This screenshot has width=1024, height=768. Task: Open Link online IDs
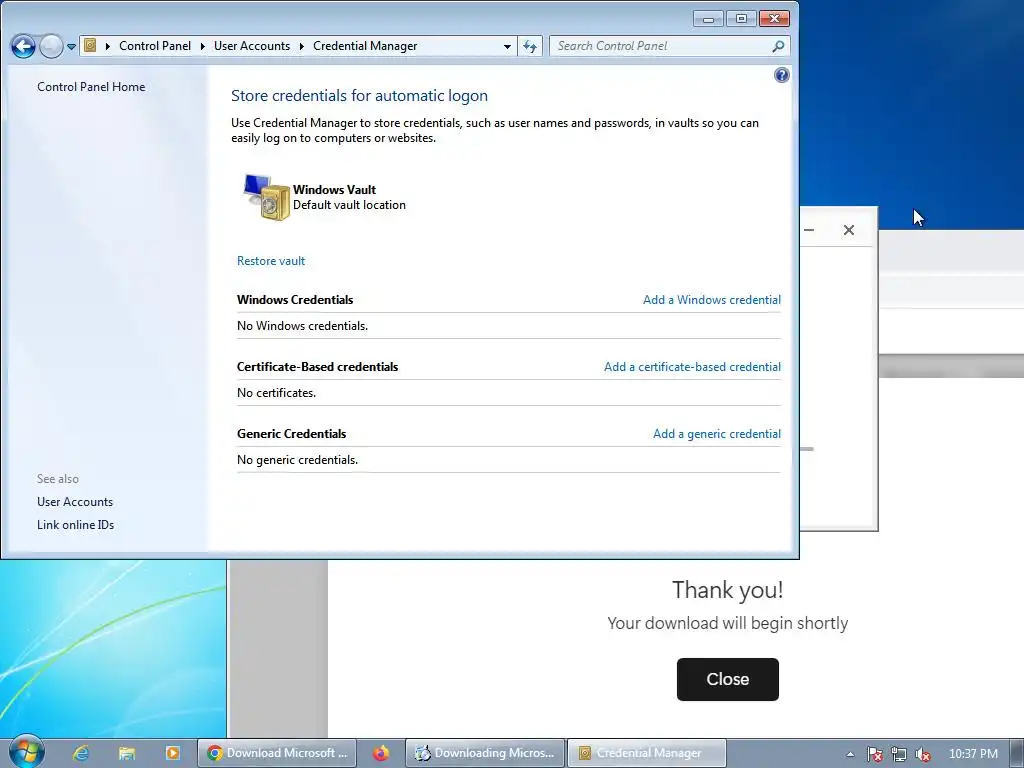click(76, 525)
